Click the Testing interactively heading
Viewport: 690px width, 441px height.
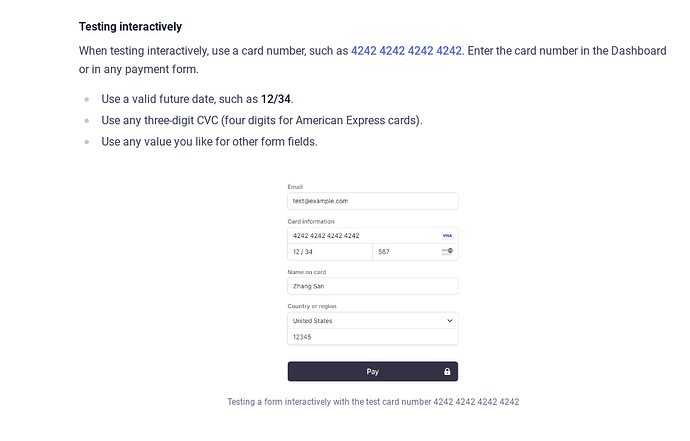click(x=130, y=26)
